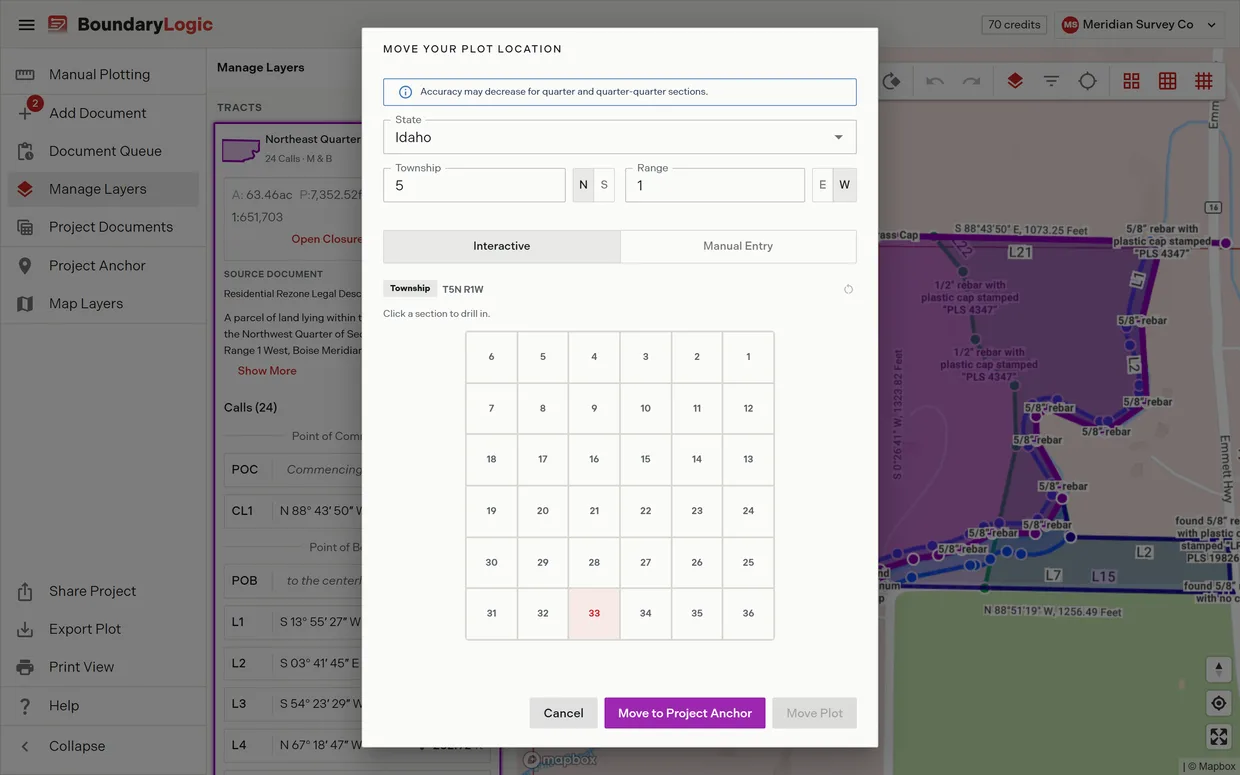Select section 33 in township grid
Screen dimensions: 1240x775
(x=594, y=614)
